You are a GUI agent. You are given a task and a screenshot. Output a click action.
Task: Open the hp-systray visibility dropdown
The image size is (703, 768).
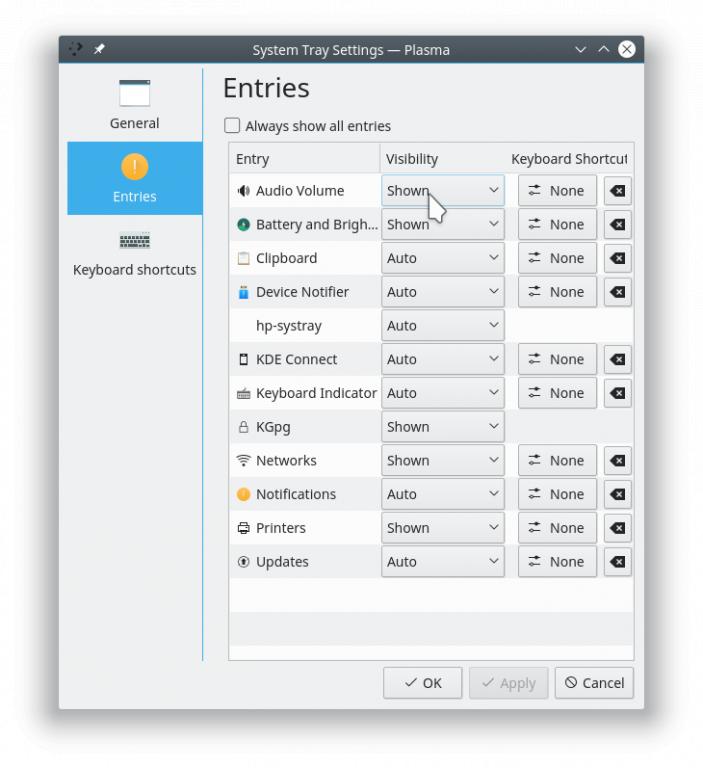pos(442,326)
